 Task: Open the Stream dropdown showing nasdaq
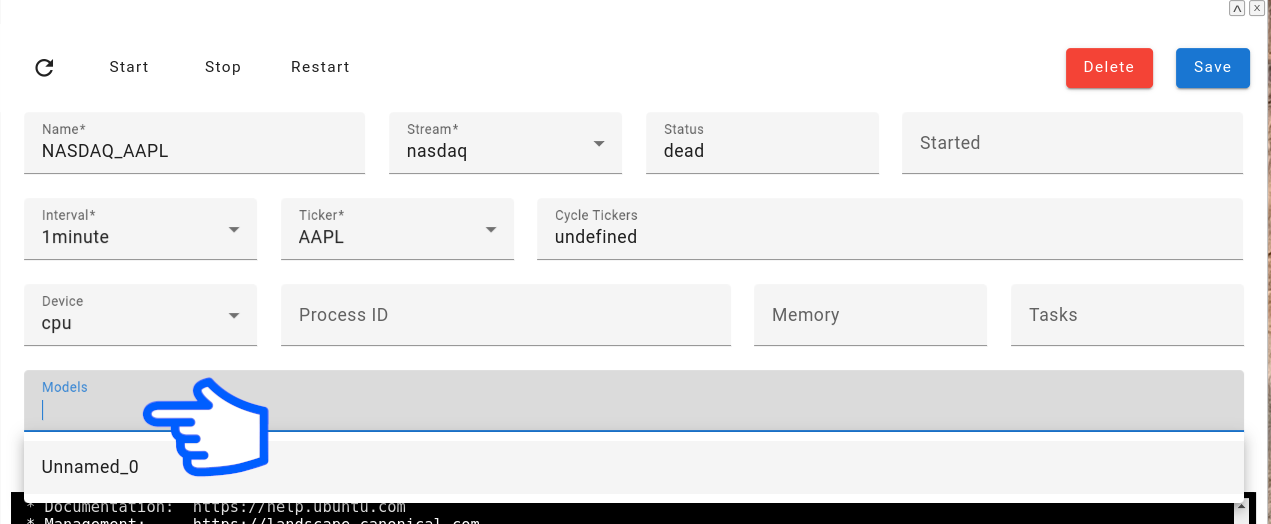coord(505,143)
